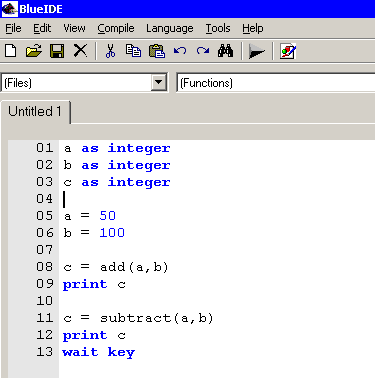Image resolution: width=375 pixels, height=378 pixels.
Task: Click 'add(a,b)' on line 08
Action: pyautogui.click(x=134, y=267)
